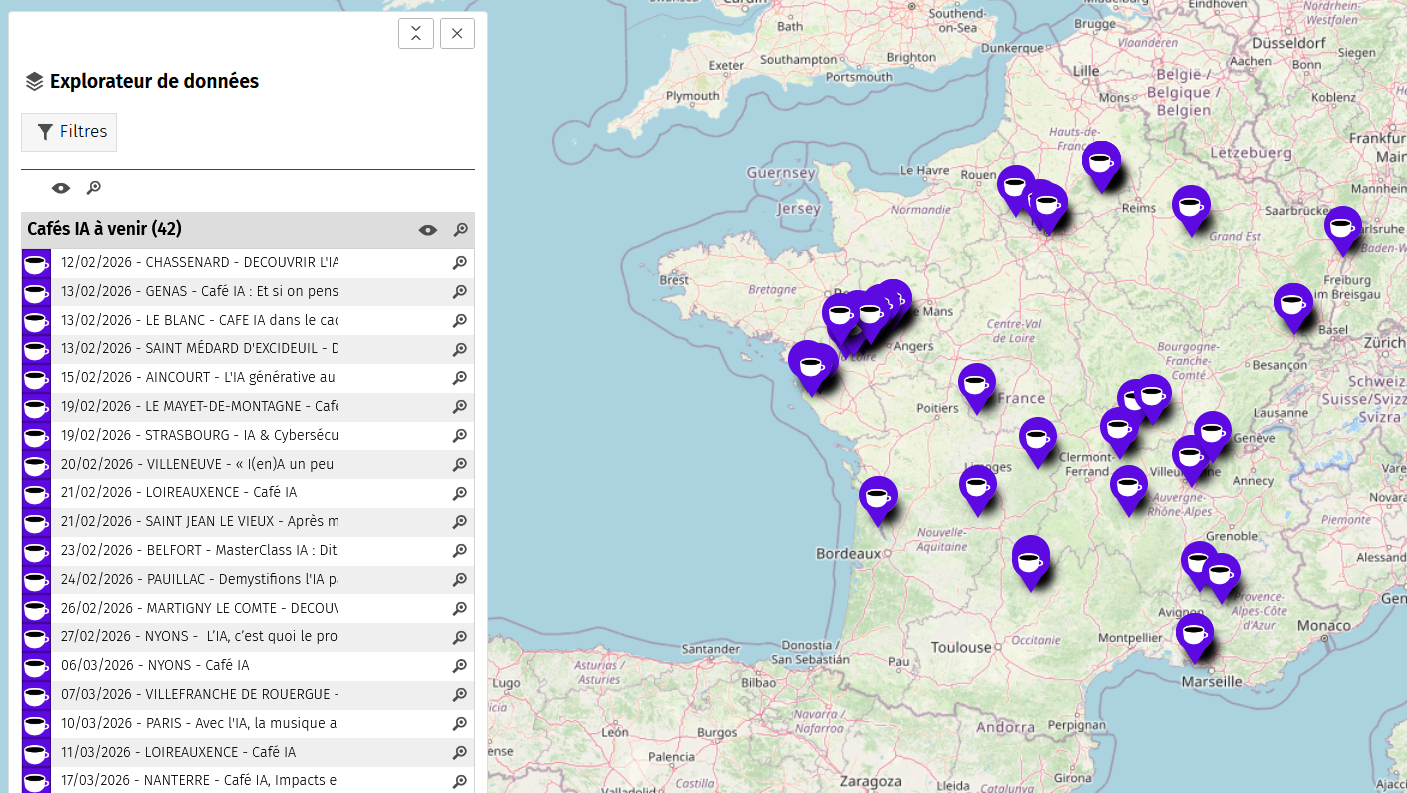Toggle Cafés IA à venir layer visibility

pos(428,230)
